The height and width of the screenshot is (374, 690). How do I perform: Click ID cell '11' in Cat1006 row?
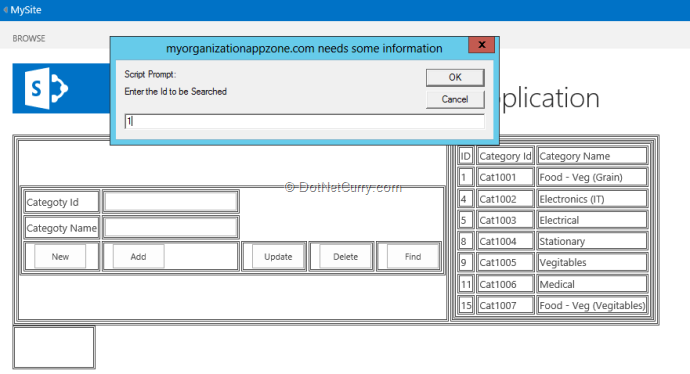tap(466, 284)
